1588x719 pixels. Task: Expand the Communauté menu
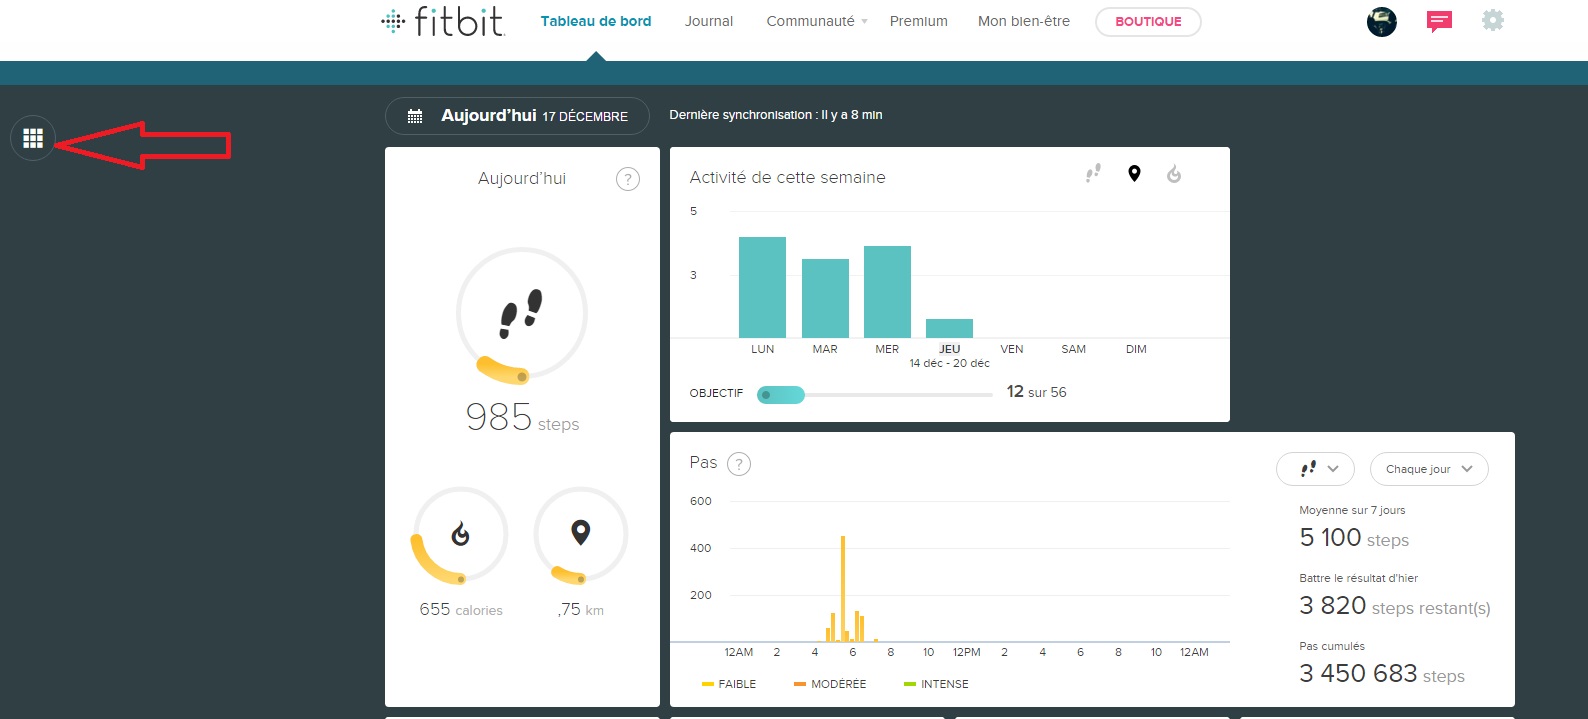point(817,21)
